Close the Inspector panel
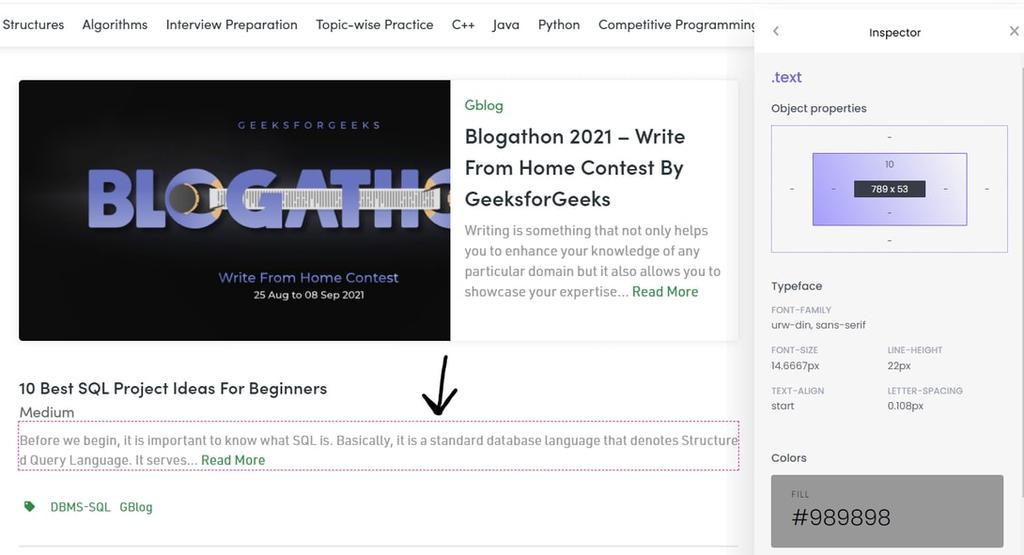1024x555 pixels. 1014,31
